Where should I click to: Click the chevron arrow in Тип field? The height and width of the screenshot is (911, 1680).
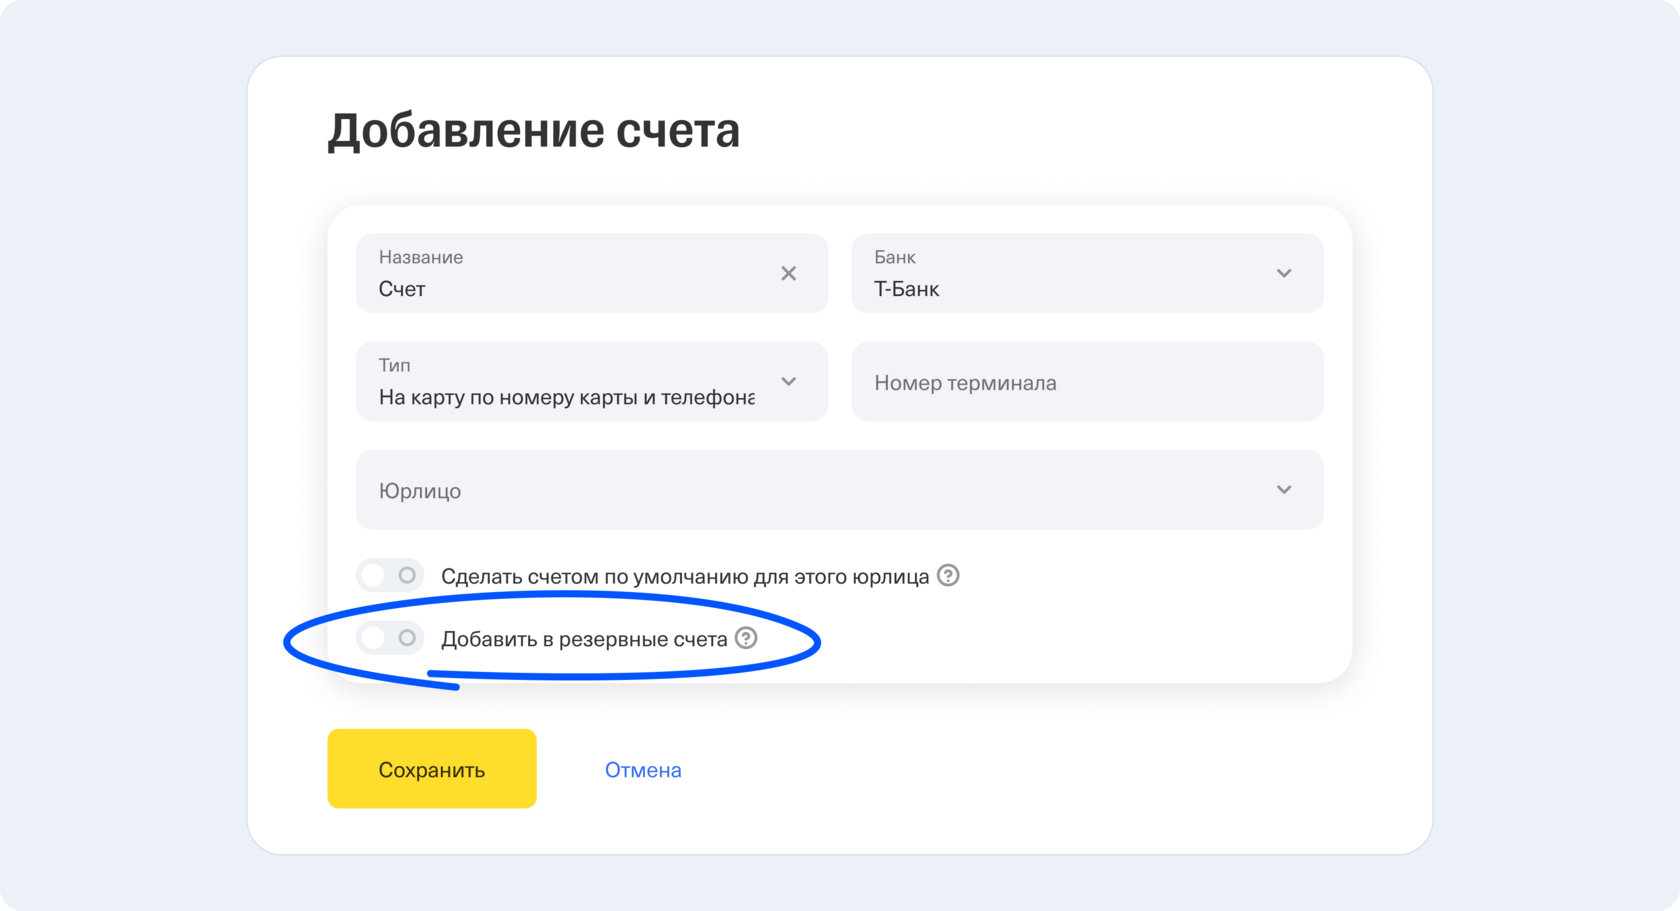788,381
